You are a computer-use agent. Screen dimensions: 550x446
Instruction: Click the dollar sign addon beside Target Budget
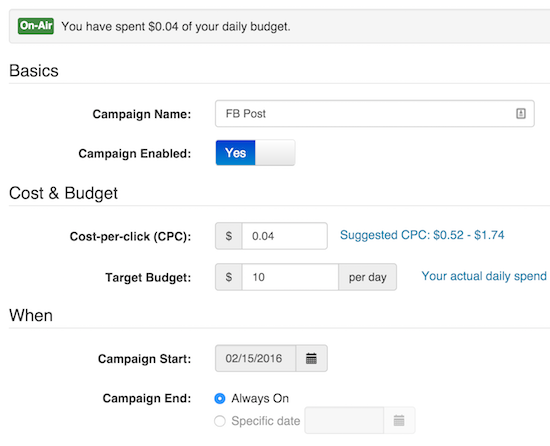(x=229, y=277)
